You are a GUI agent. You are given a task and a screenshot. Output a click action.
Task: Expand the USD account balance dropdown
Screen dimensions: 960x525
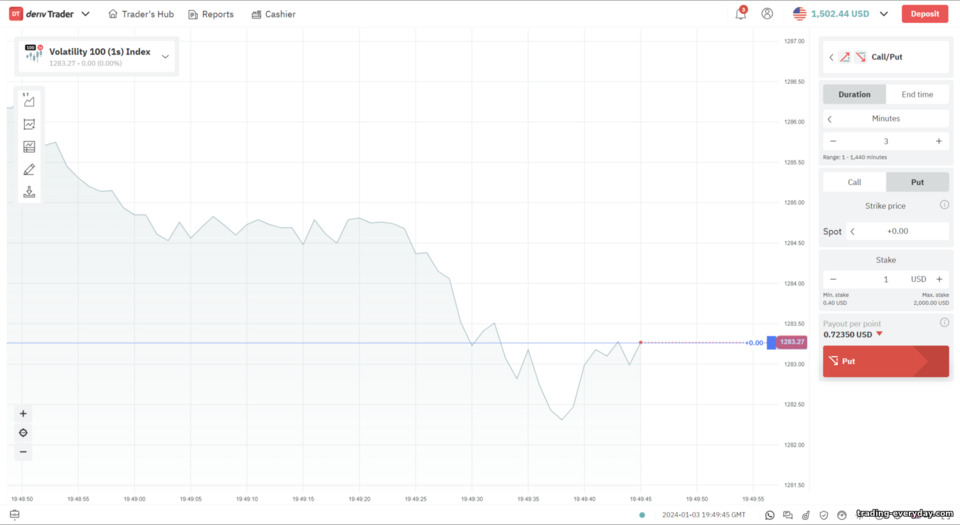[x=883, y=13]
